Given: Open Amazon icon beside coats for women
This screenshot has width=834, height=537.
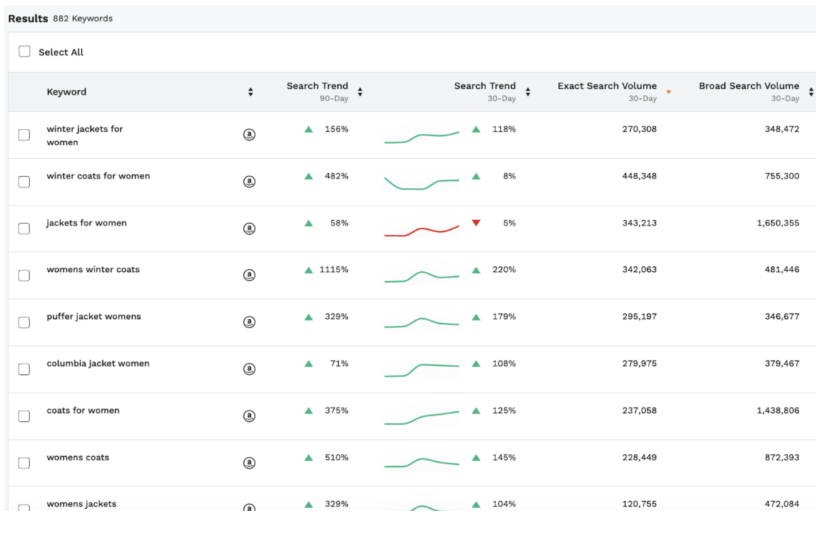Looking at the screenshot, I should pyautogui.click(x=249, y=416).
